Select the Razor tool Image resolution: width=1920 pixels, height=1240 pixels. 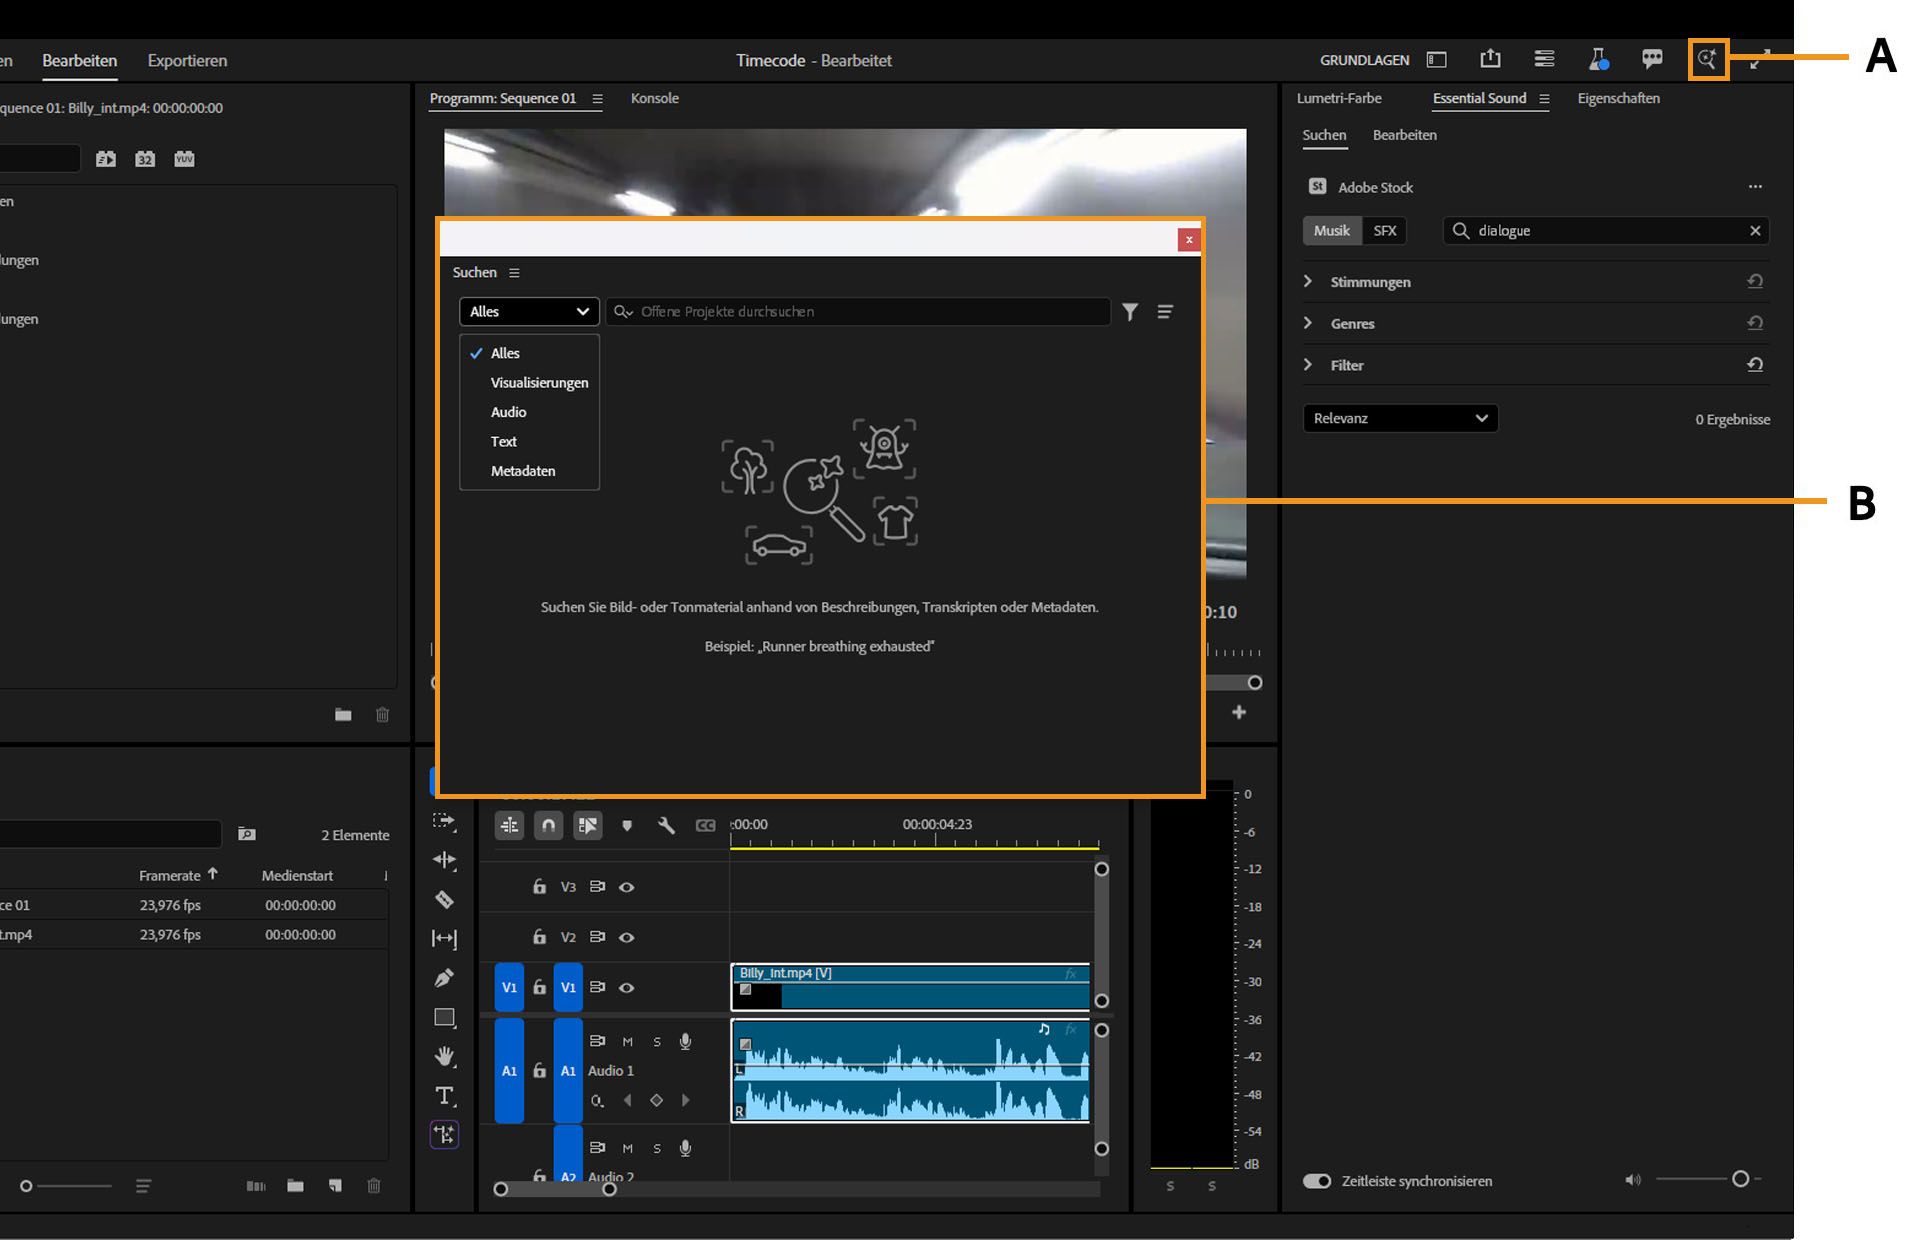[444, 900]
